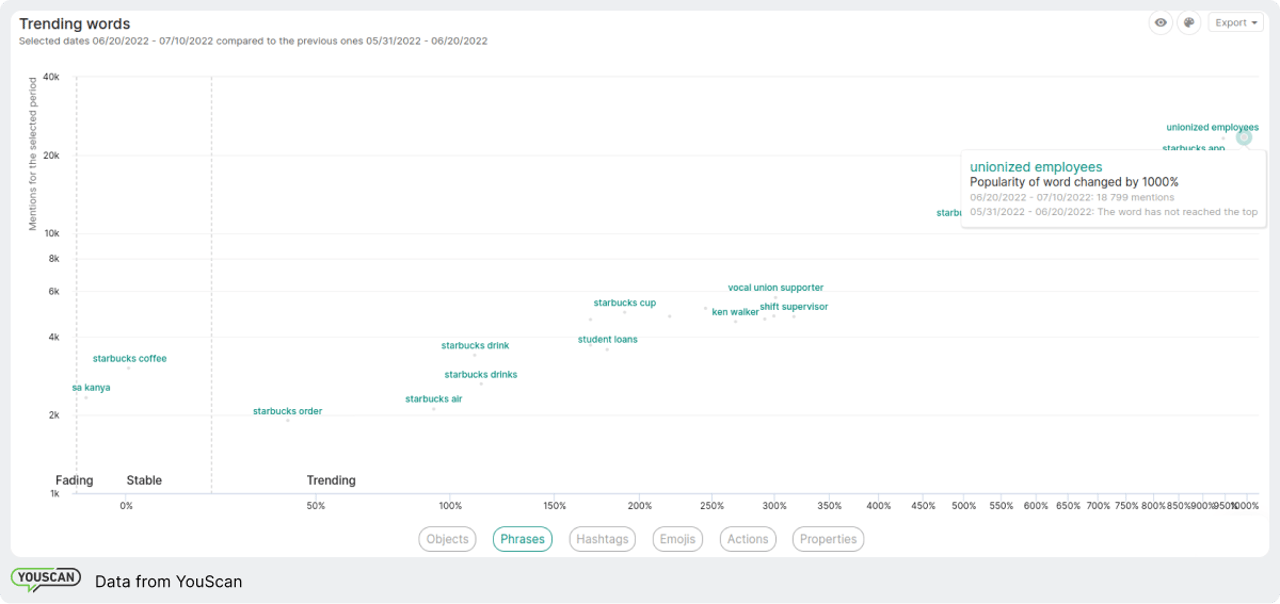Click the 'starbucks air' phrase
The image size is (1280, 604).
(433, 399)
